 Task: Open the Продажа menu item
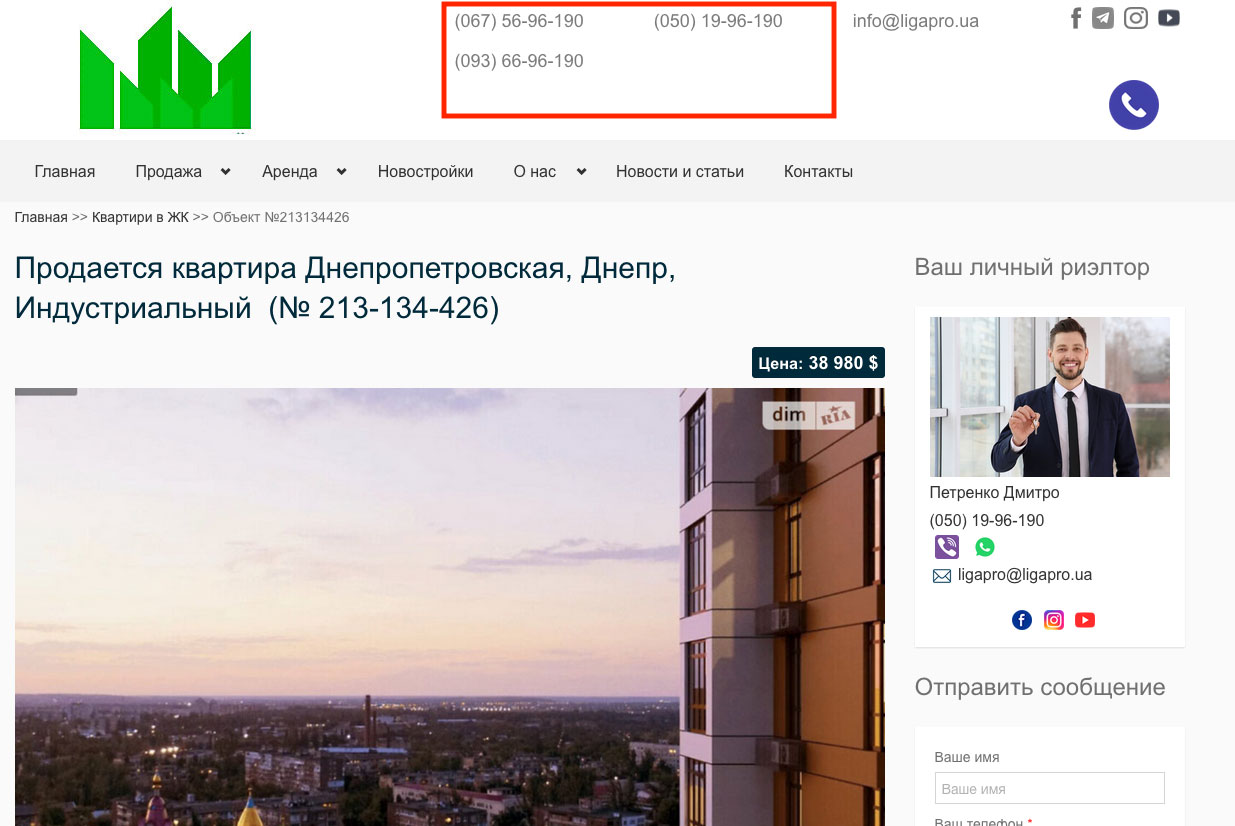[169, 172]
